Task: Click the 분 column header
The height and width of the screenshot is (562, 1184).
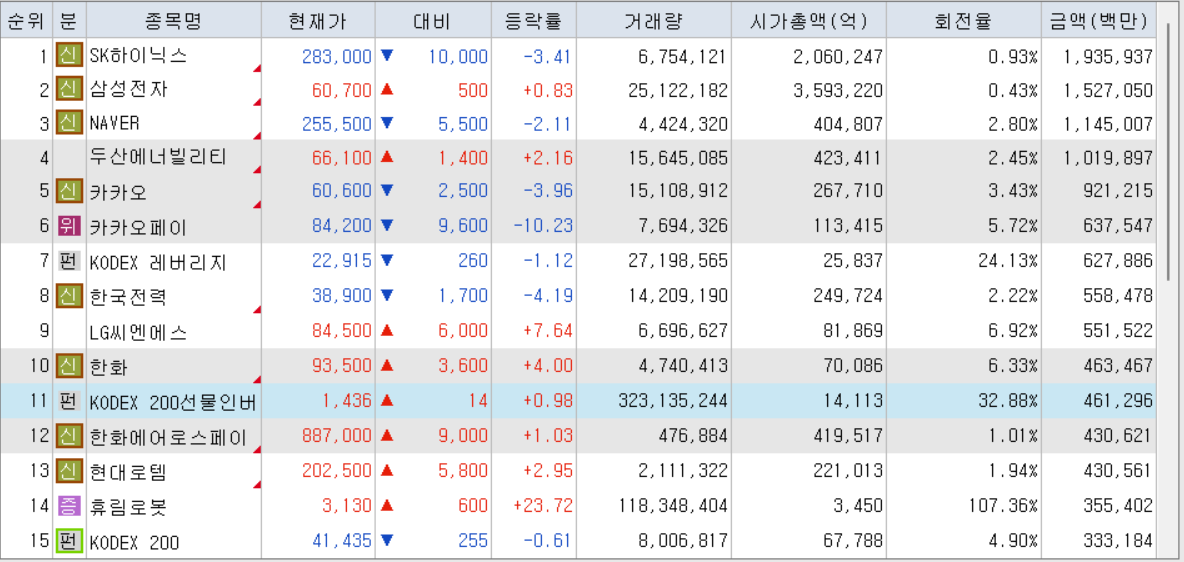Action: click(69, 21)
